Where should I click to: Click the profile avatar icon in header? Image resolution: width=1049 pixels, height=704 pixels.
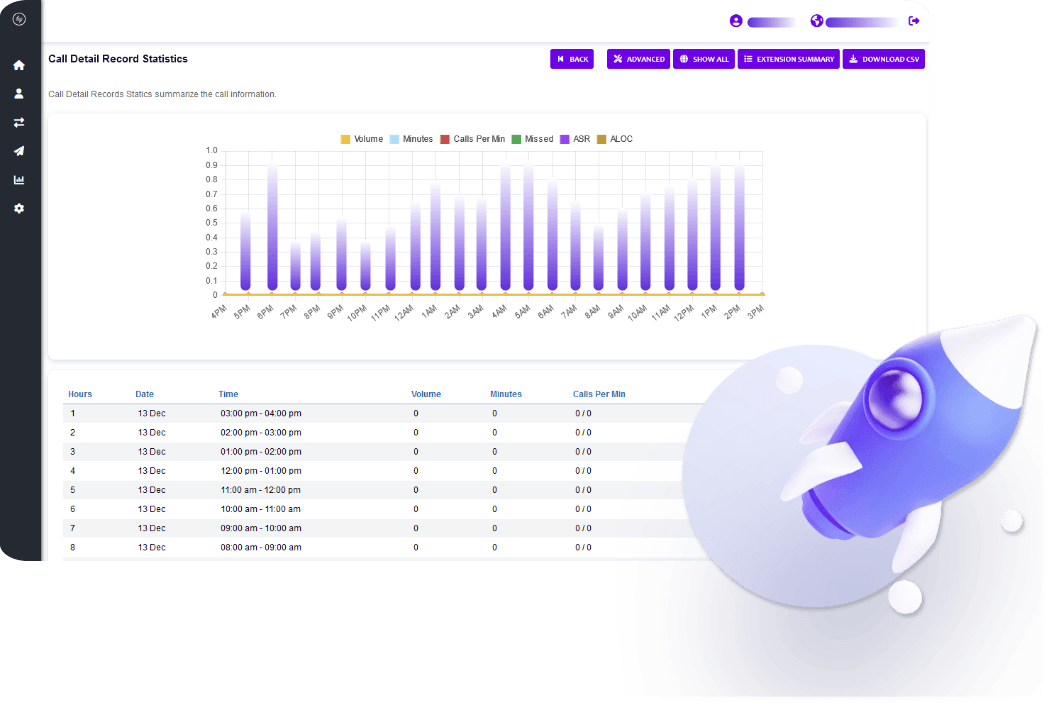coord(736,21)
